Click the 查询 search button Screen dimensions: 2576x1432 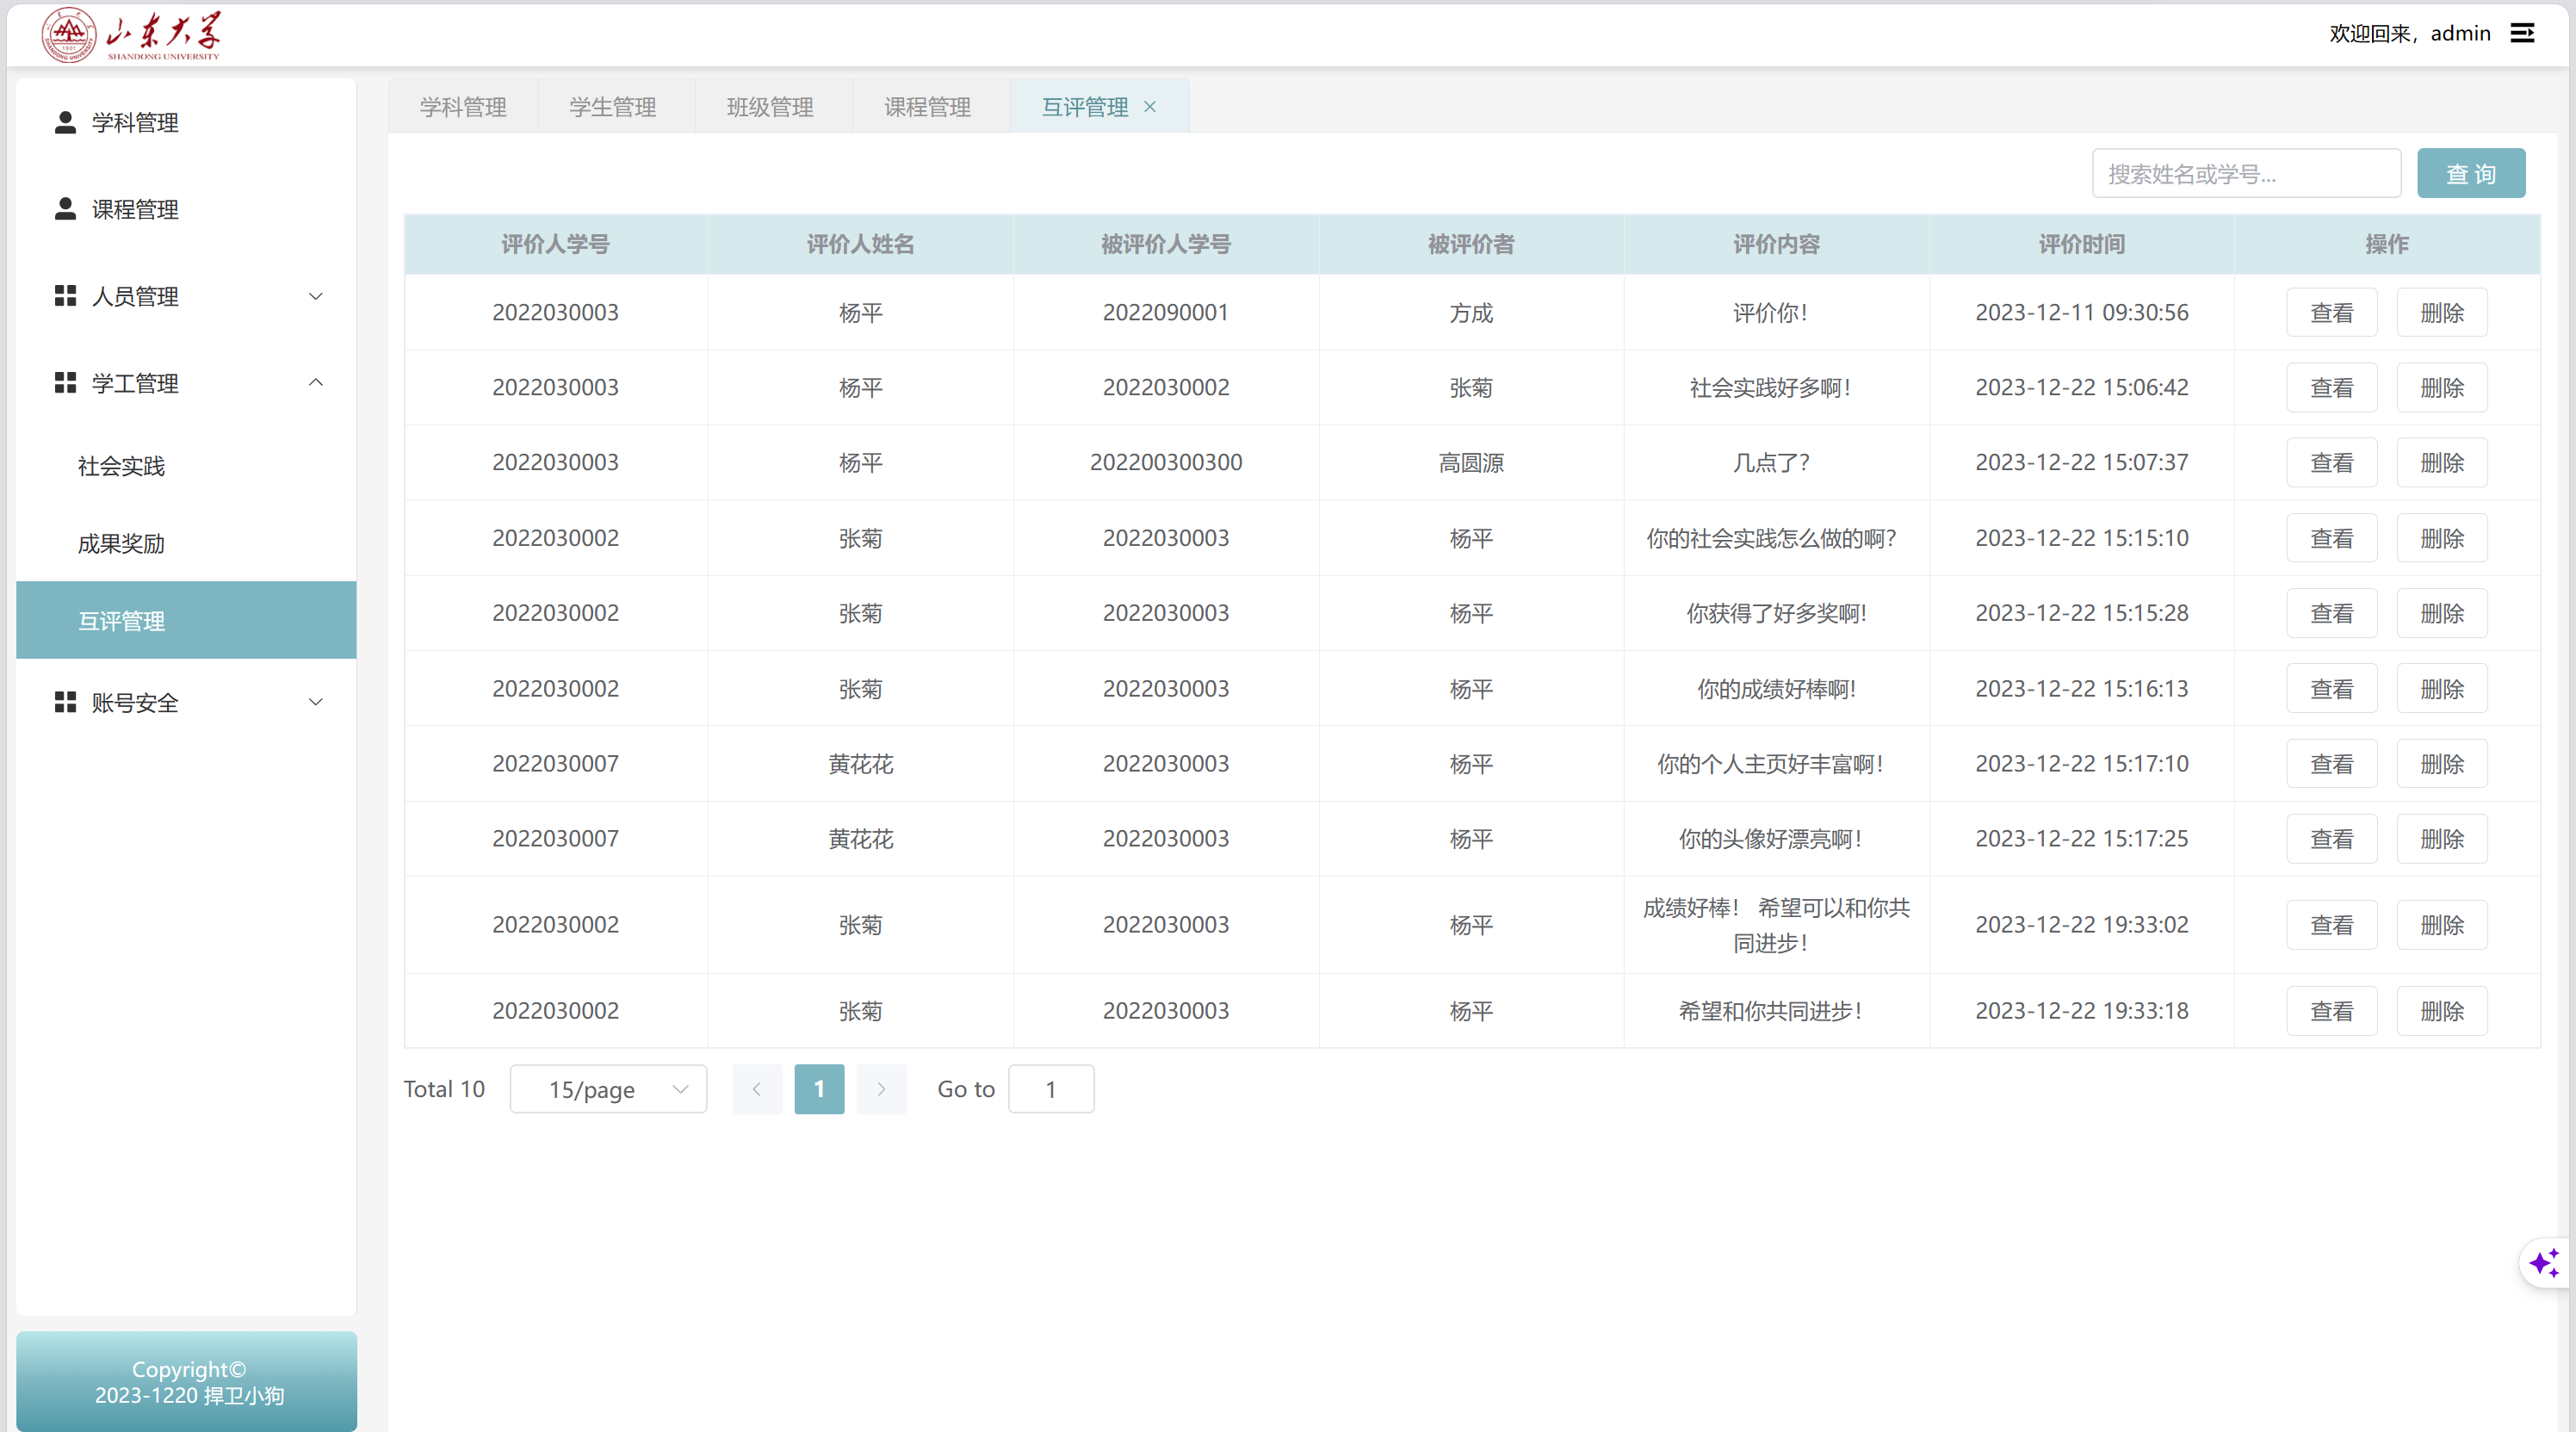(x=2471, y=174)
